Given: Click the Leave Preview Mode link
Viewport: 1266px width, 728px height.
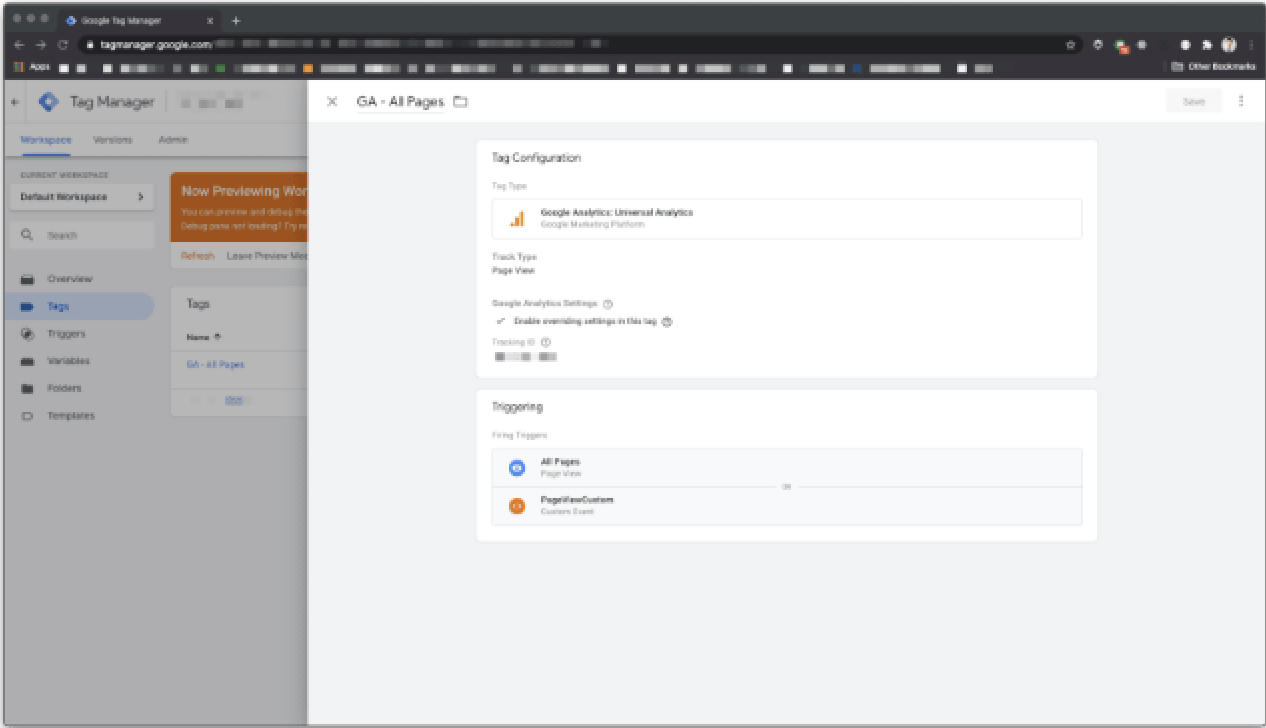Looking at the screenshot, I should click(x=267, y=256).
